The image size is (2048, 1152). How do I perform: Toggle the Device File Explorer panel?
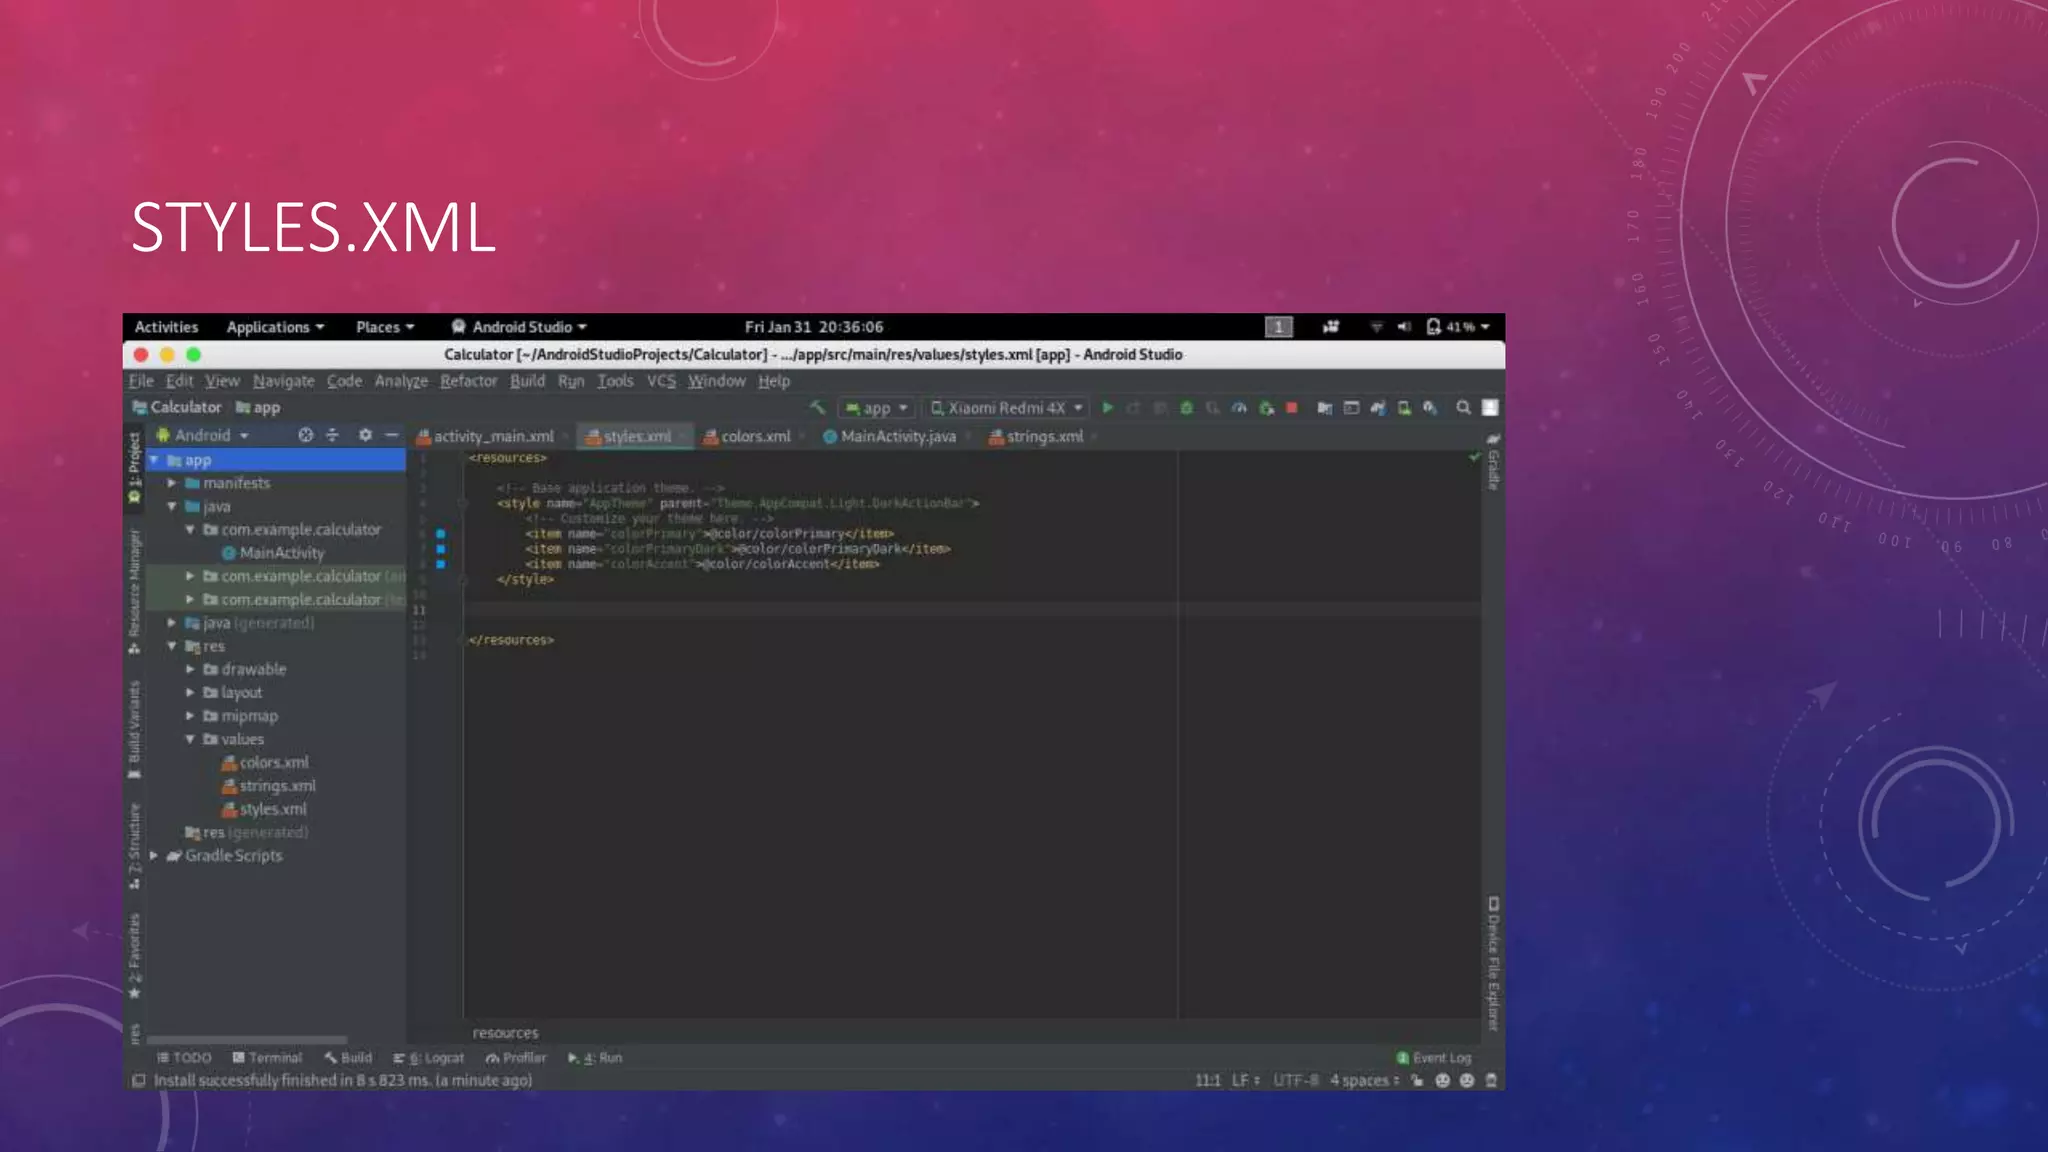pos(1492,962)
